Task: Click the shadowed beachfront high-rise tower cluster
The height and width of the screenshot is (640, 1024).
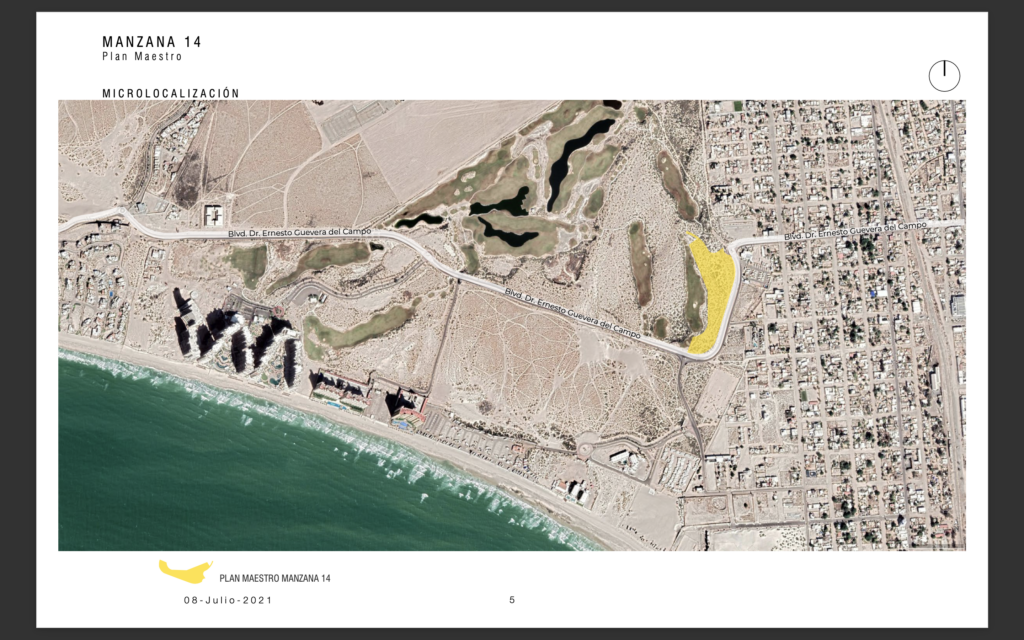Action: point(235,340)
